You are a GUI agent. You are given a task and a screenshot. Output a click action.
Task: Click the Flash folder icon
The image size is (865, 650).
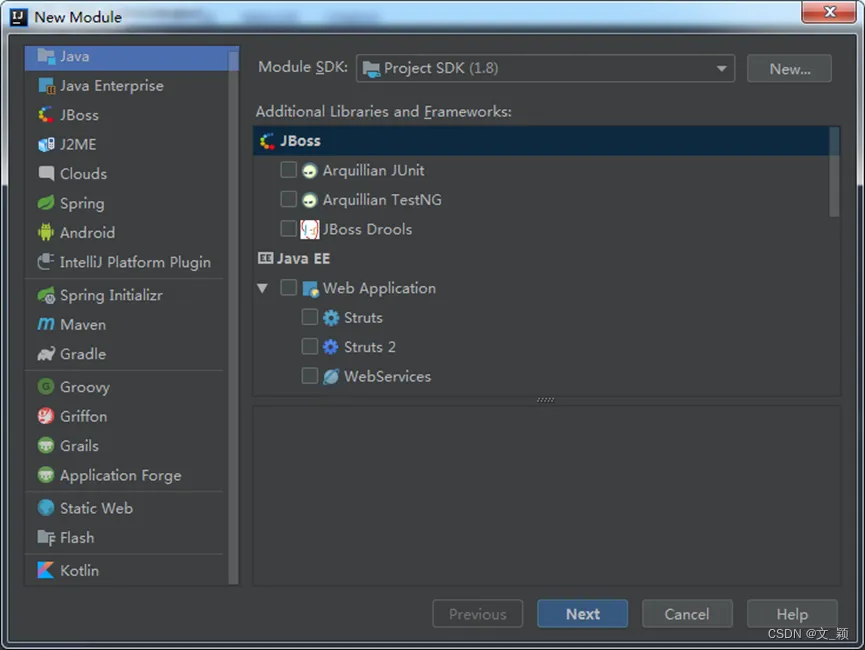pyautogui.click(x=46, y=537)
